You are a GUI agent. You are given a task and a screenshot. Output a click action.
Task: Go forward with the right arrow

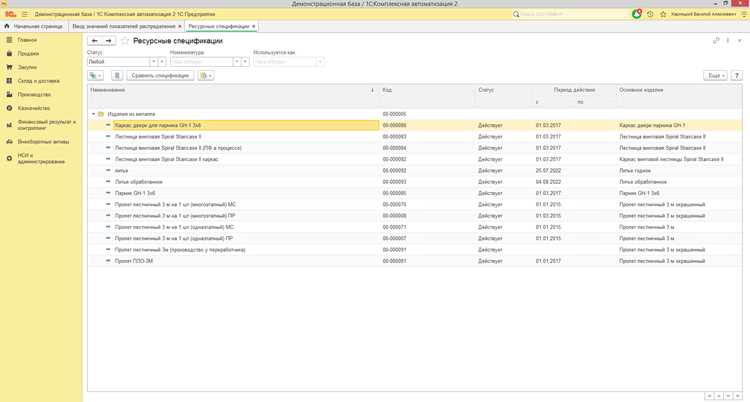coord(109,41)
